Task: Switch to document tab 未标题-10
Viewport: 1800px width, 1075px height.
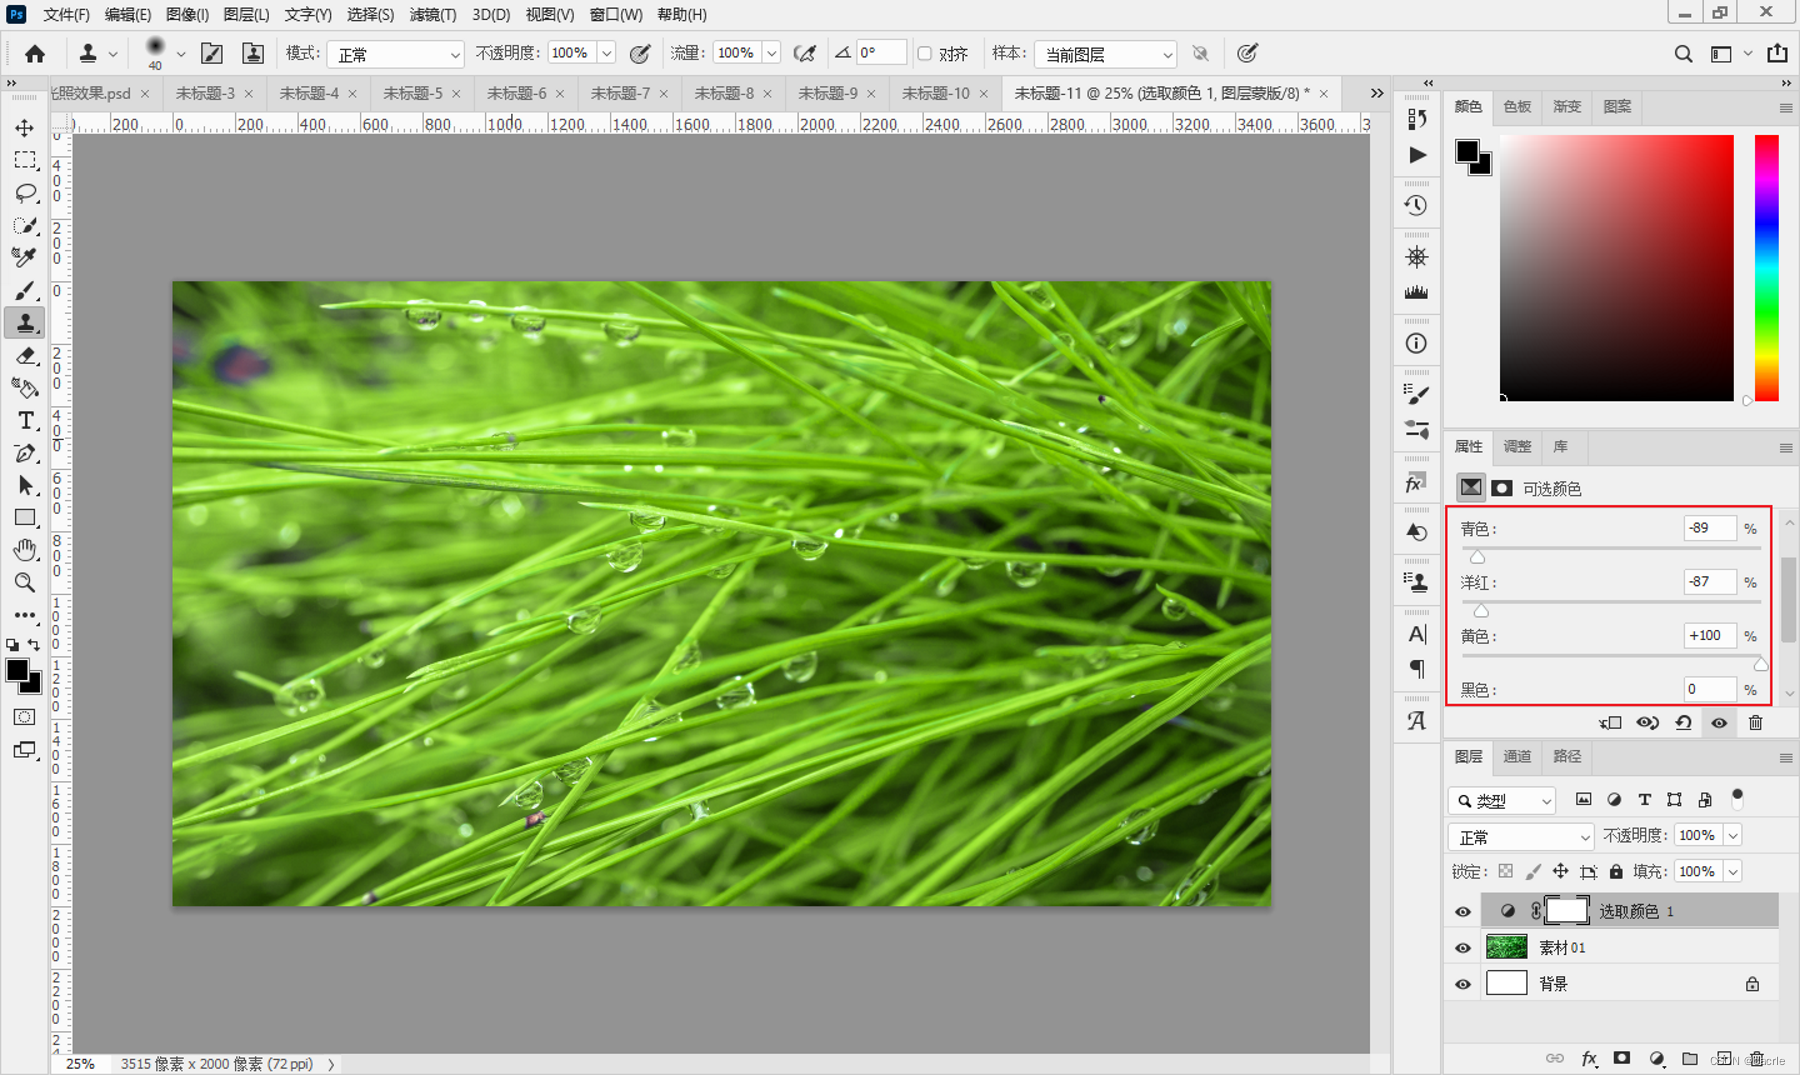Action: [935, 93]
